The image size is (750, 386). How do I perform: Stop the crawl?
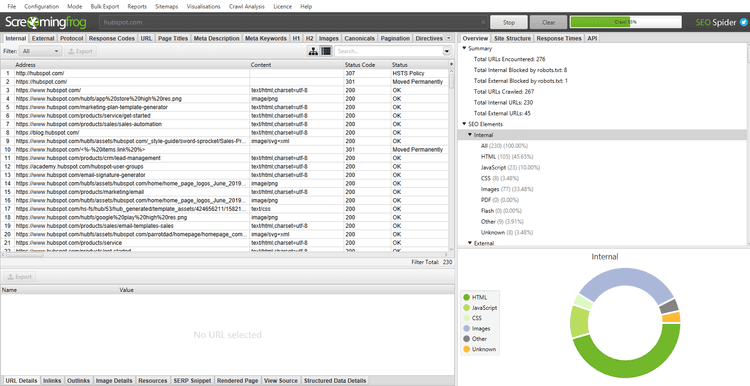[x=509, y=22]
